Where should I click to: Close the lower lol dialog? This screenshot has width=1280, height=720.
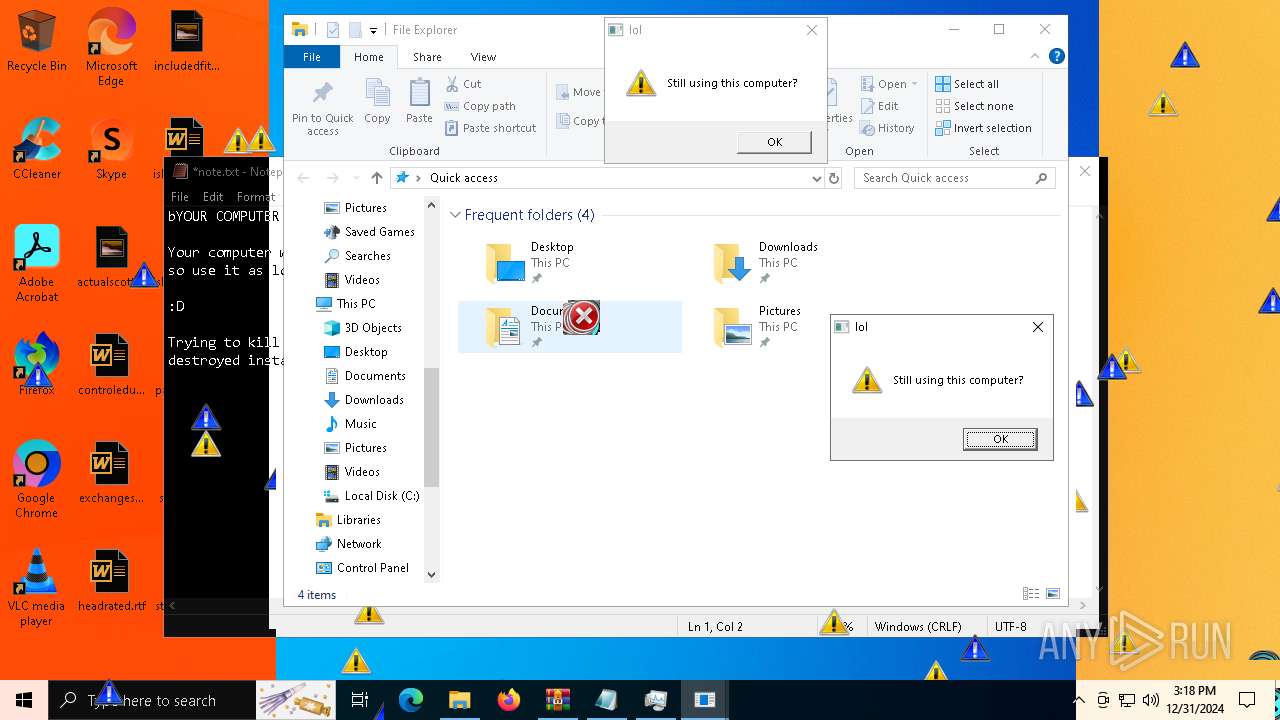[1037, 327]
